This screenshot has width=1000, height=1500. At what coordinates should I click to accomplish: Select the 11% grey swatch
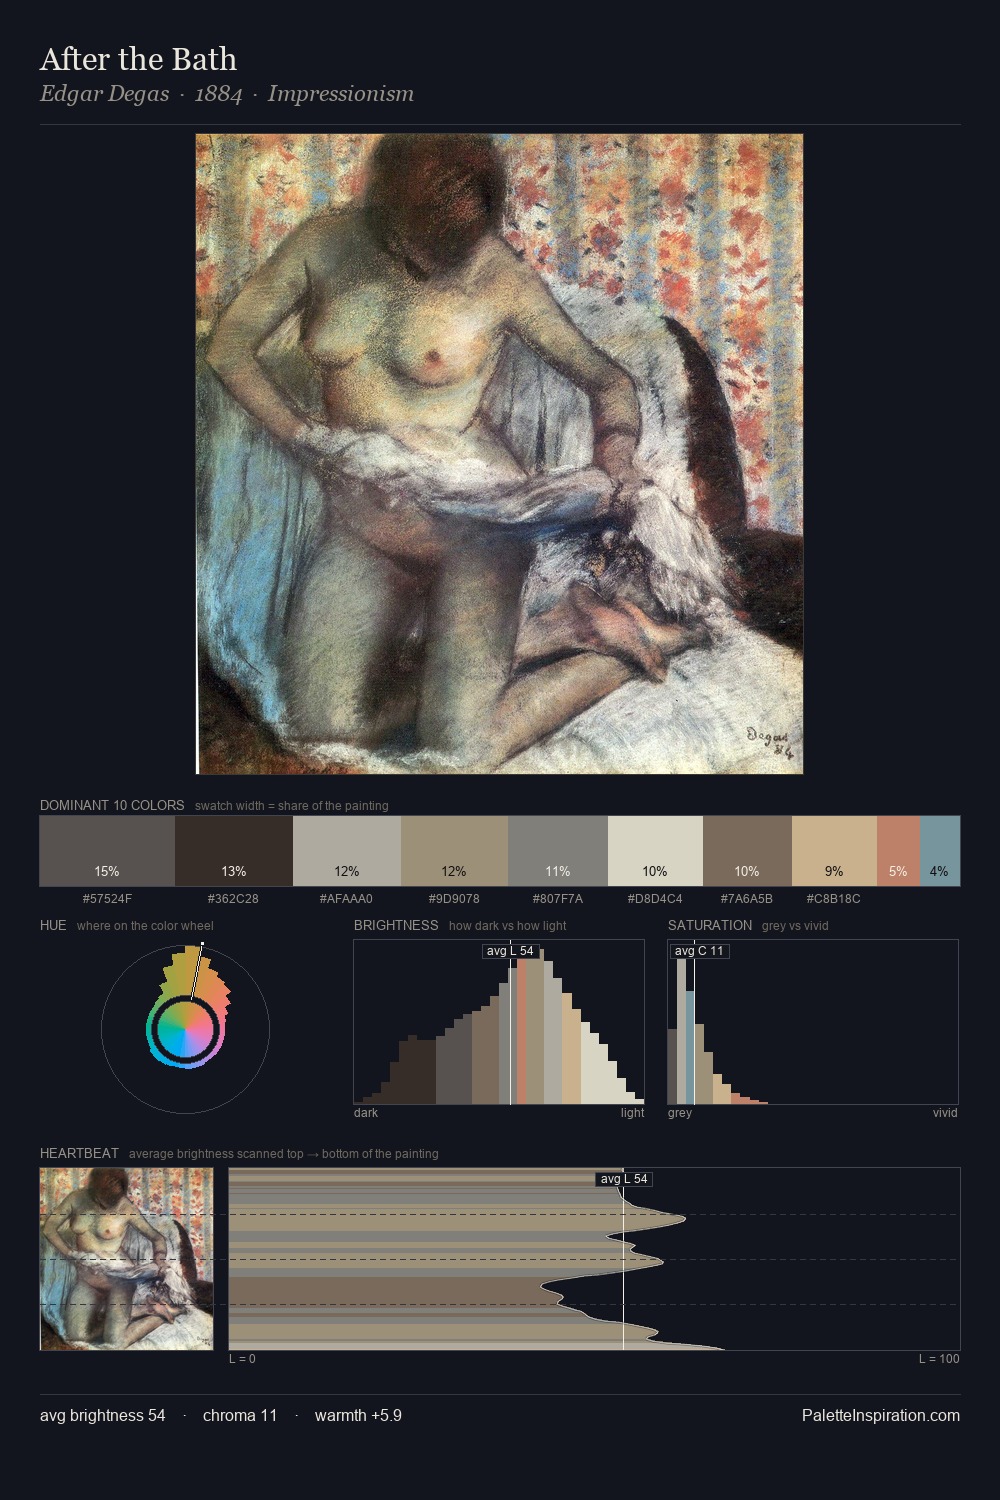pyautogui.click(x=558, y=851)
